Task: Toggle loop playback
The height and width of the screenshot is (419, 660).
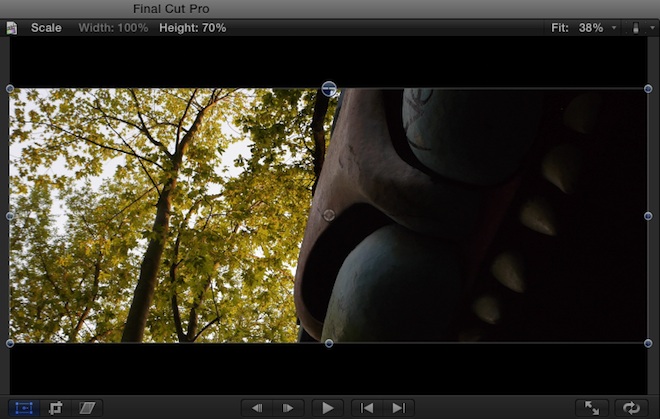Action: click(x=631, y=408)
